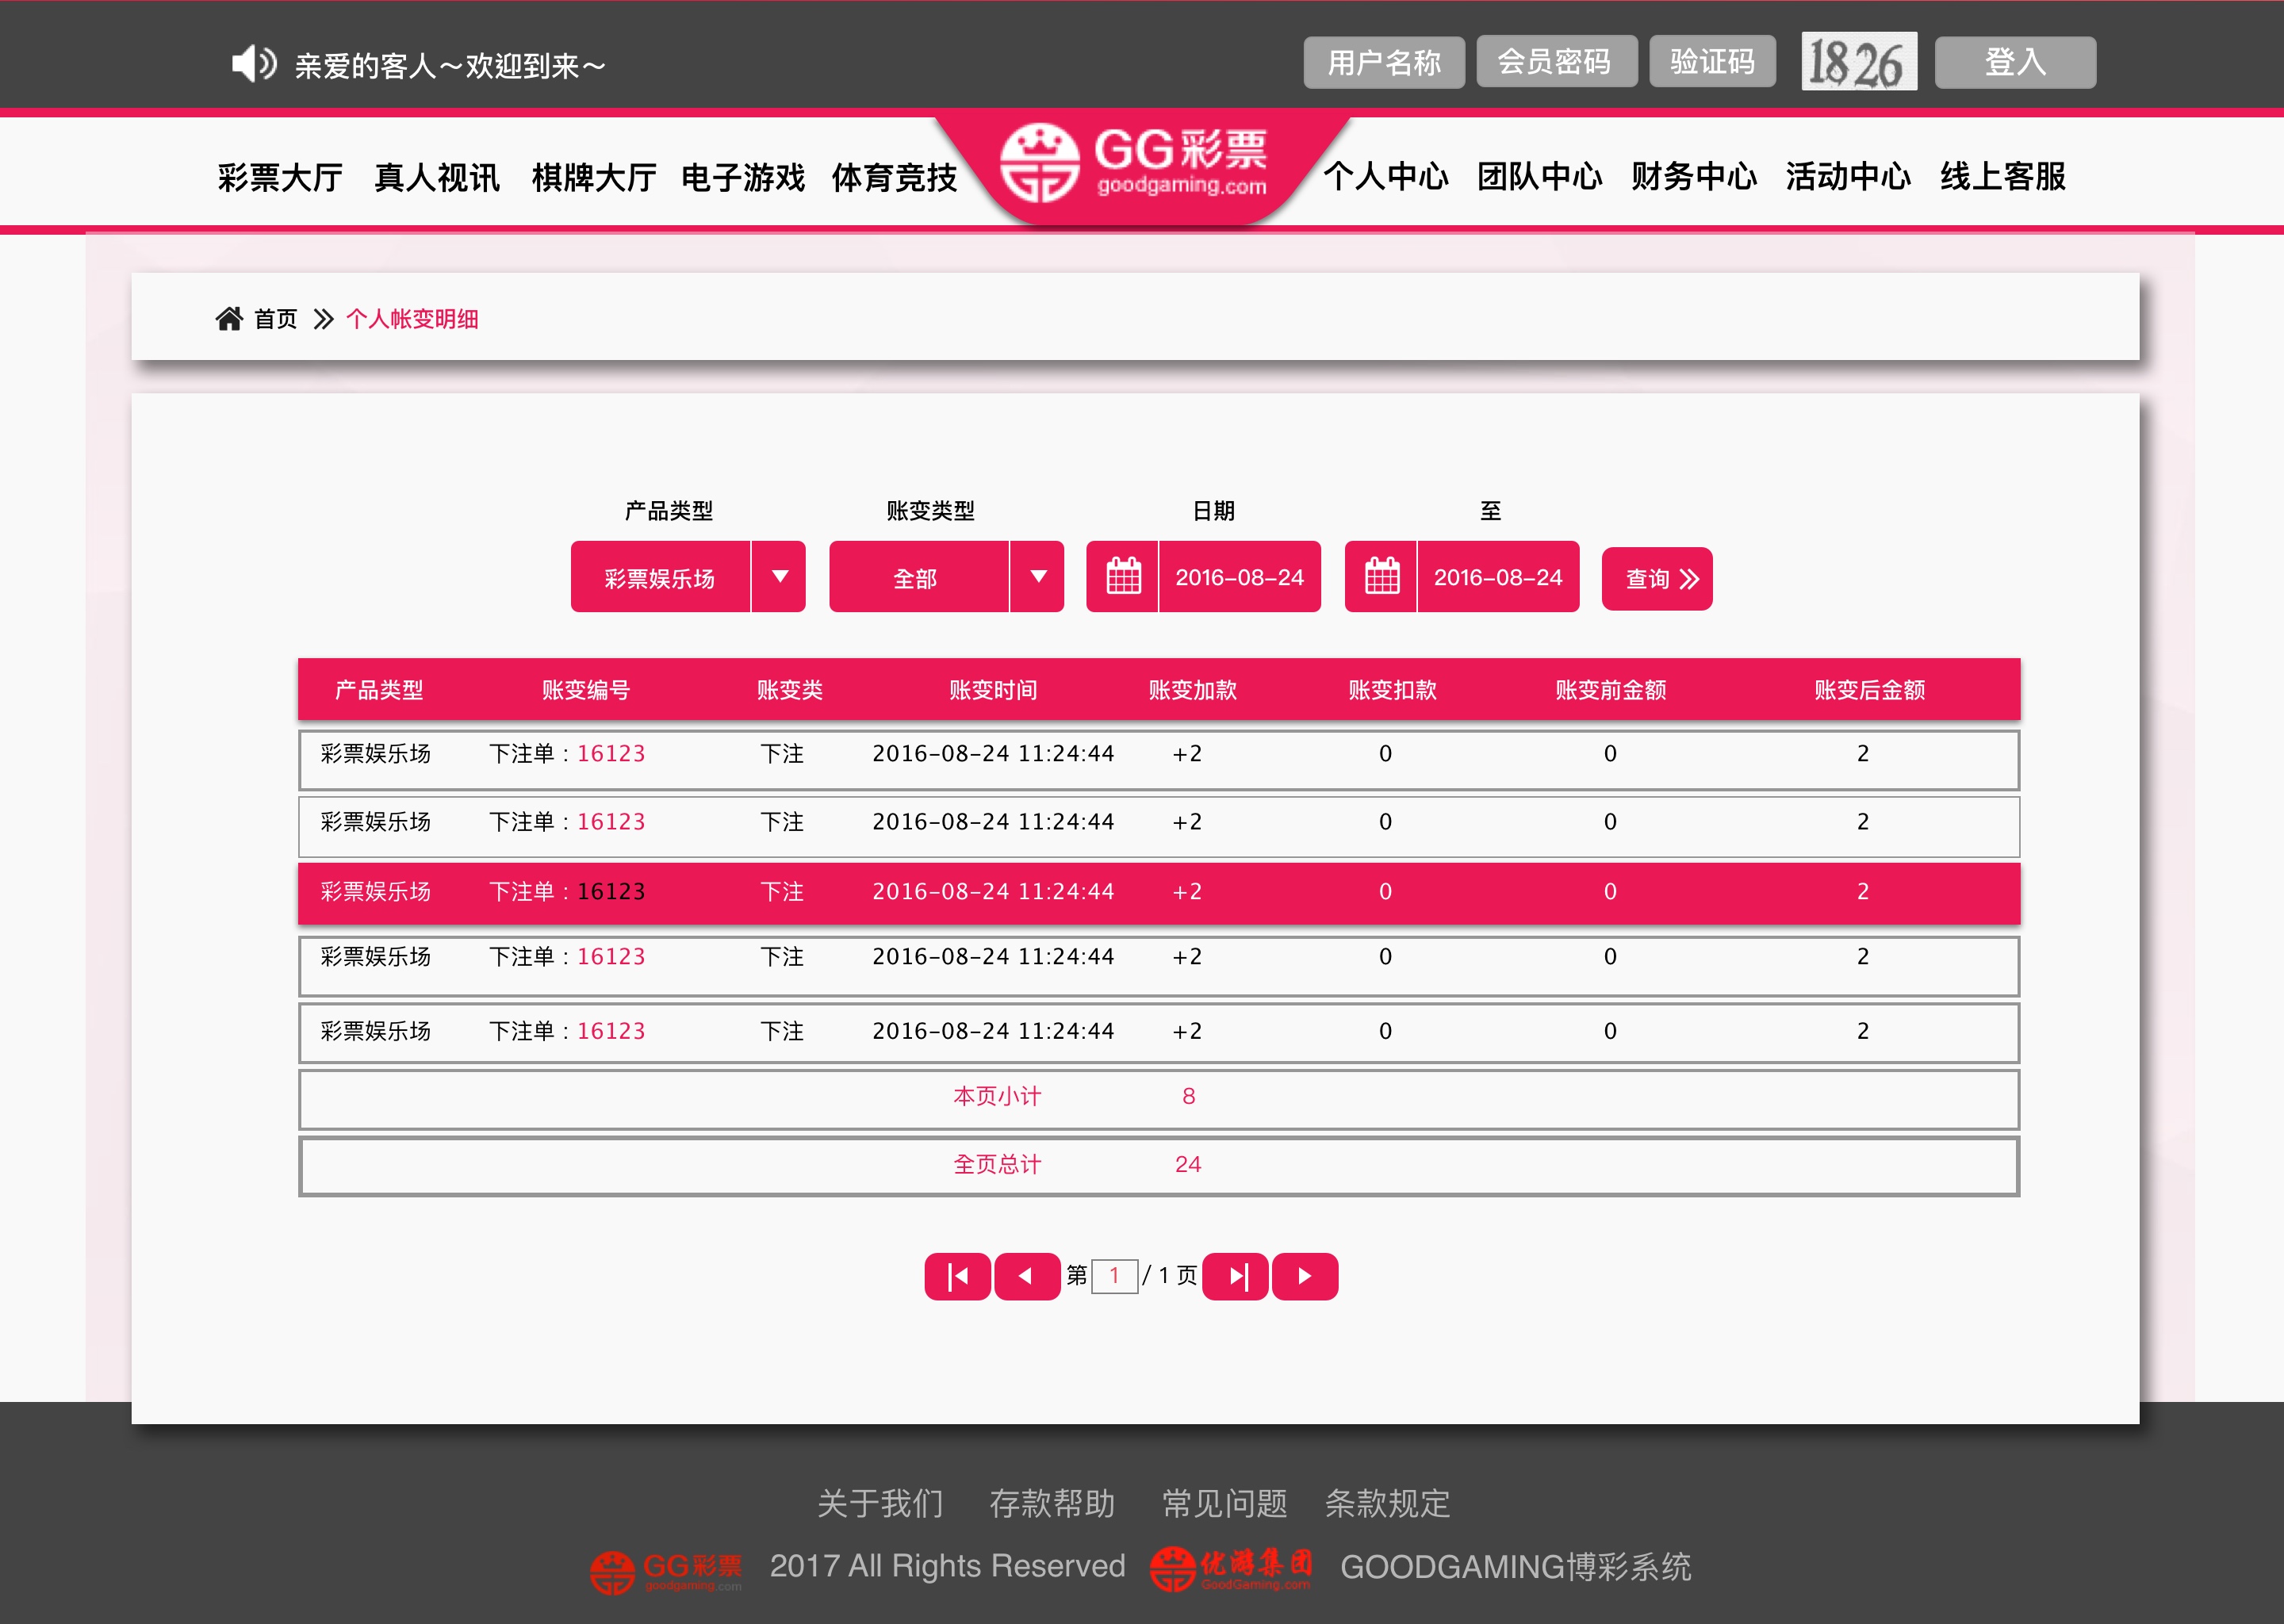
Task: Refresh the 1826 captcha image
Action: click(1858, 62)
